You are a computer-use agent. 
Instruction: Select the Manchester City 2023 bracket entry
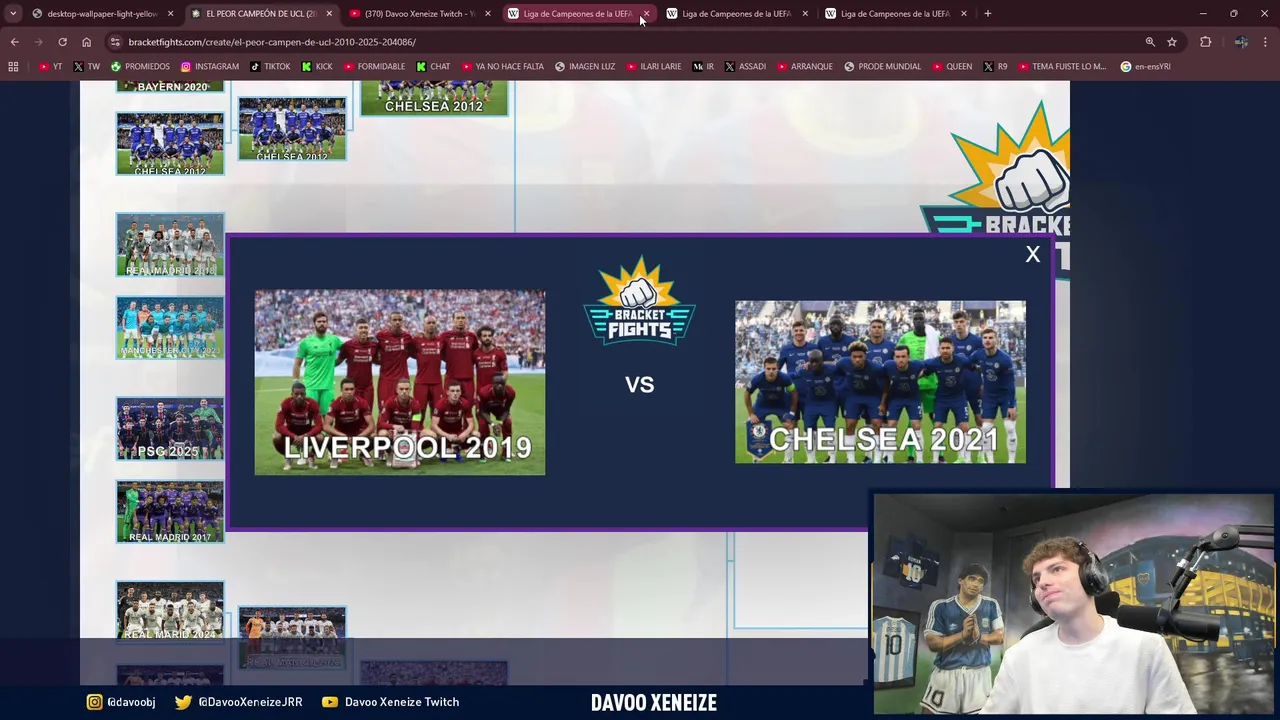pyautogui.click(x=170, y=328)
